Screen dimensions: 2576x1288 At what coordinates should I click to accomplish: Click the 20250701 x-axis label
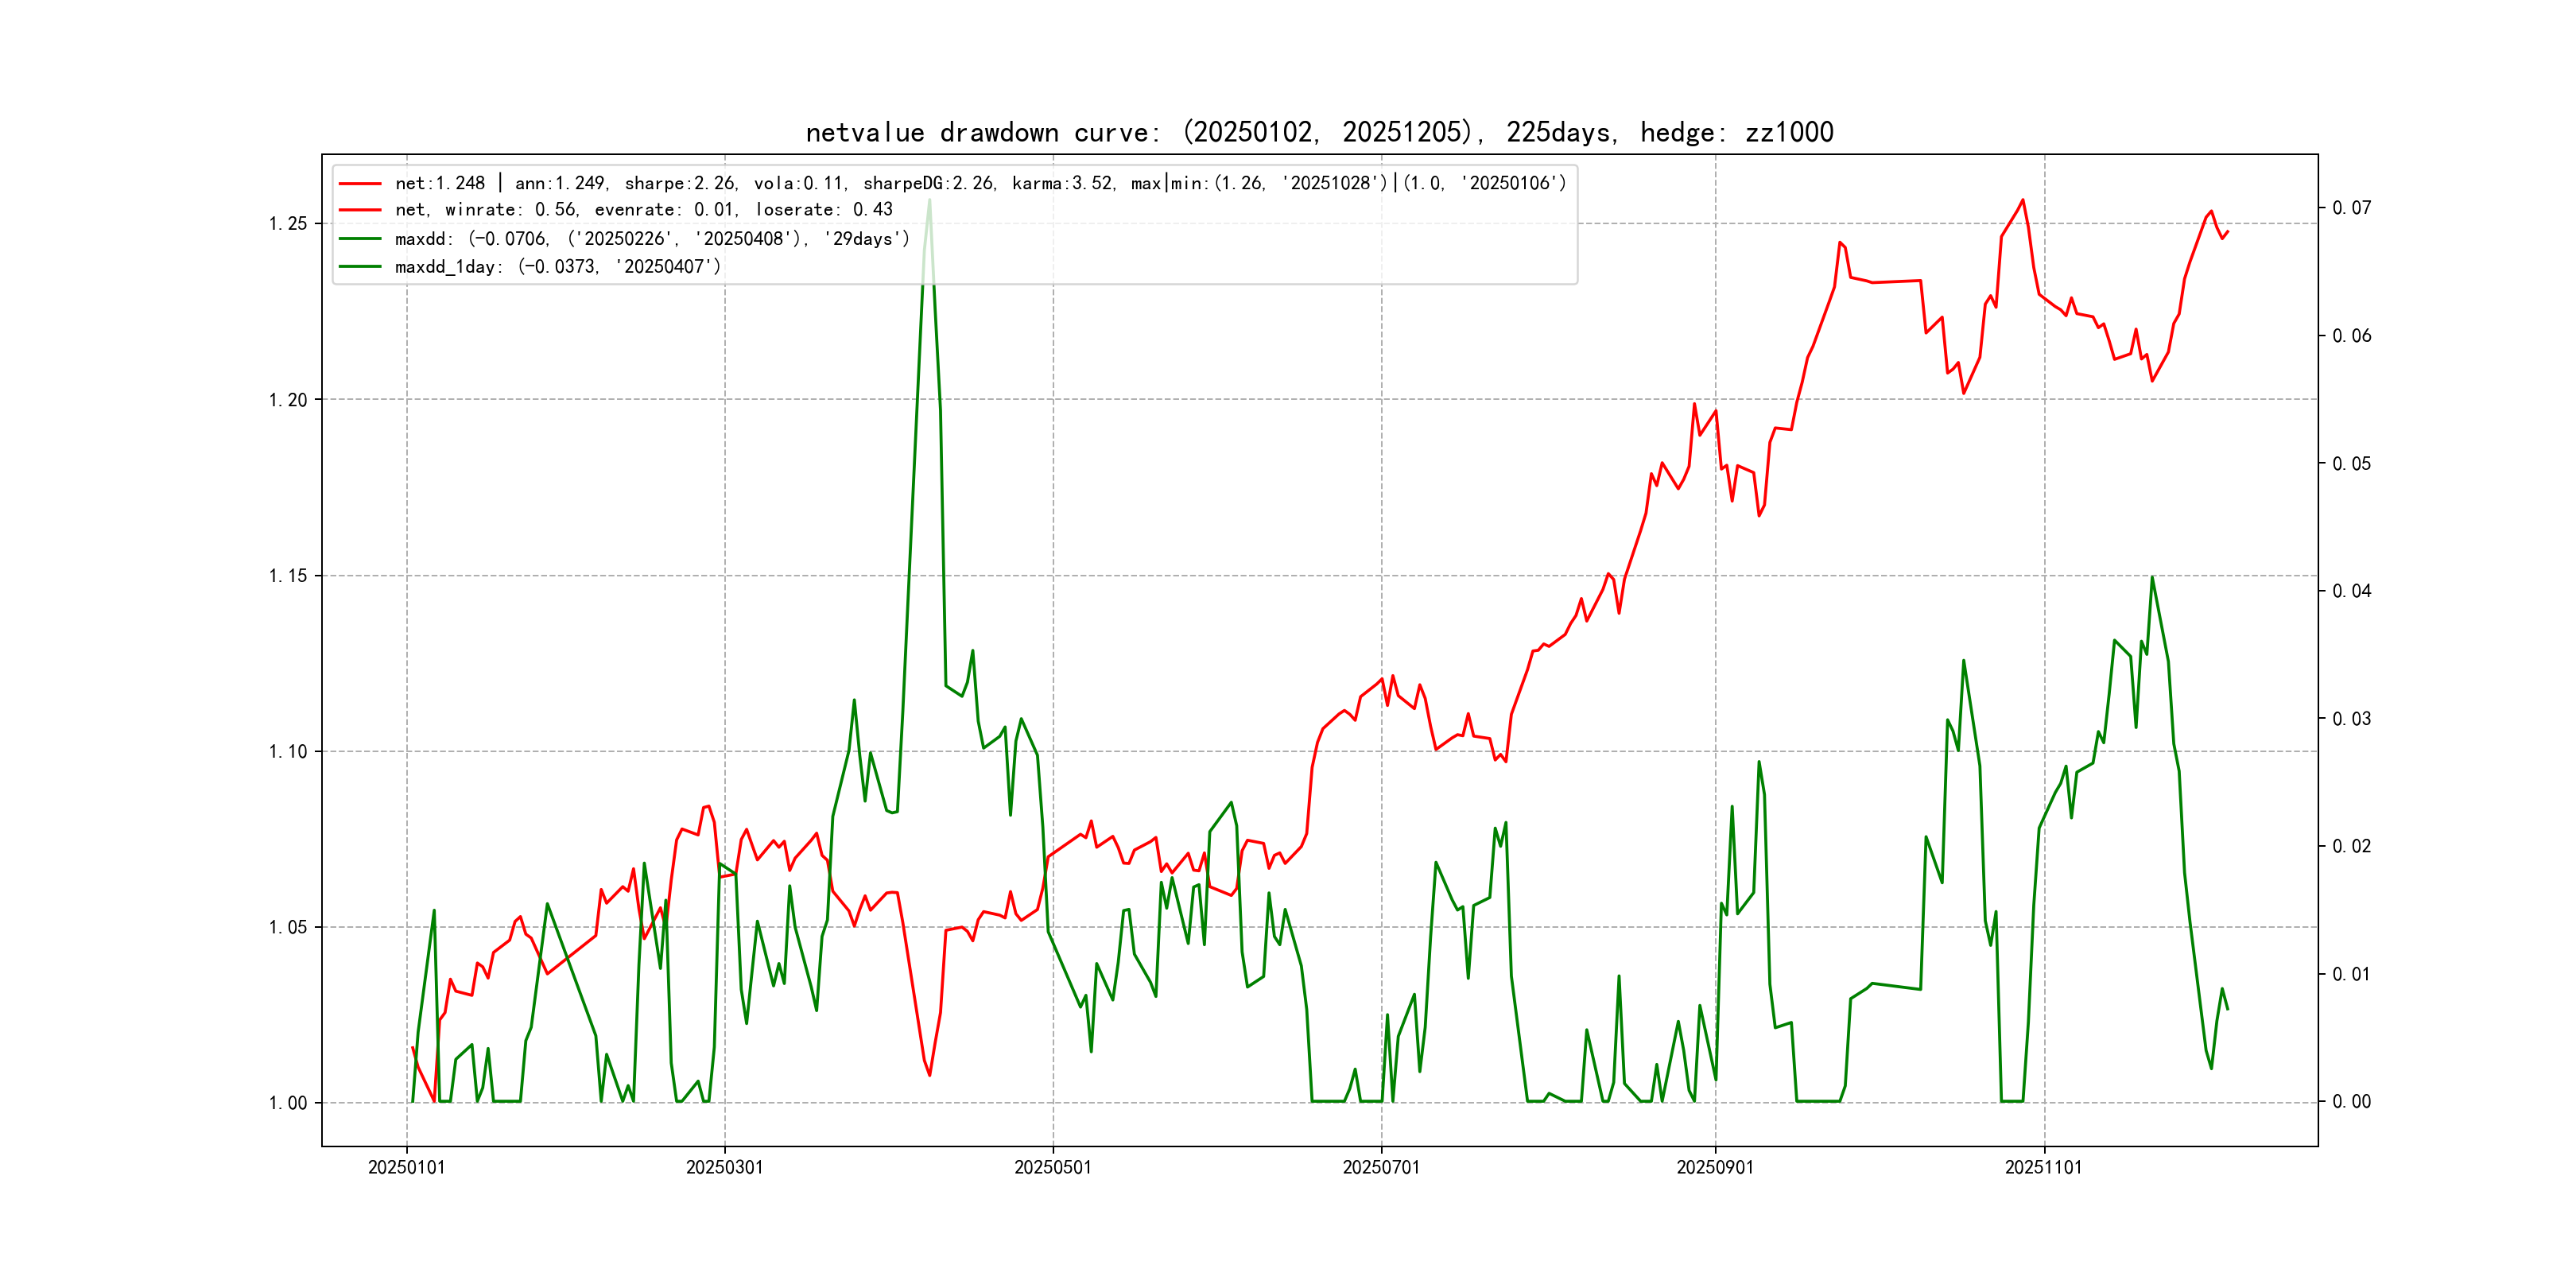pyautogui.click(x=1381, y=1167)
